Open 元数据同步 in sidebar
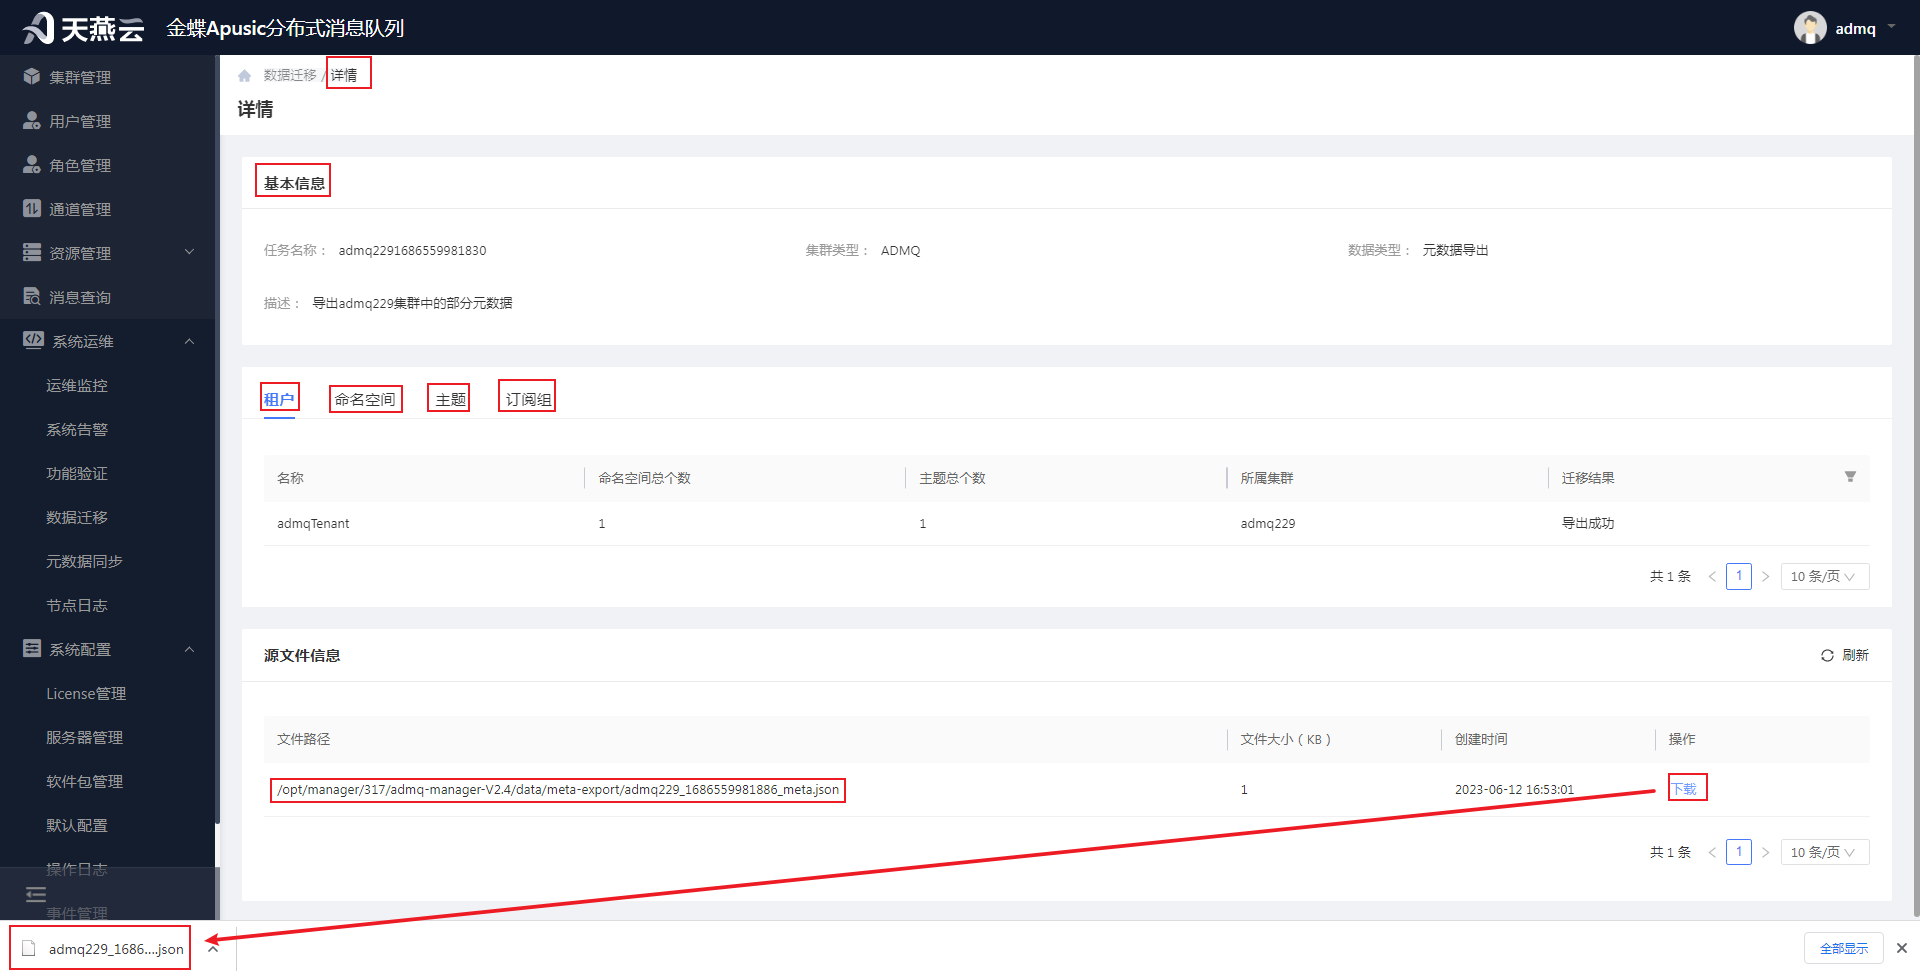The width and height of the screenshot is (1920, 977). click(x=84, y=561)
